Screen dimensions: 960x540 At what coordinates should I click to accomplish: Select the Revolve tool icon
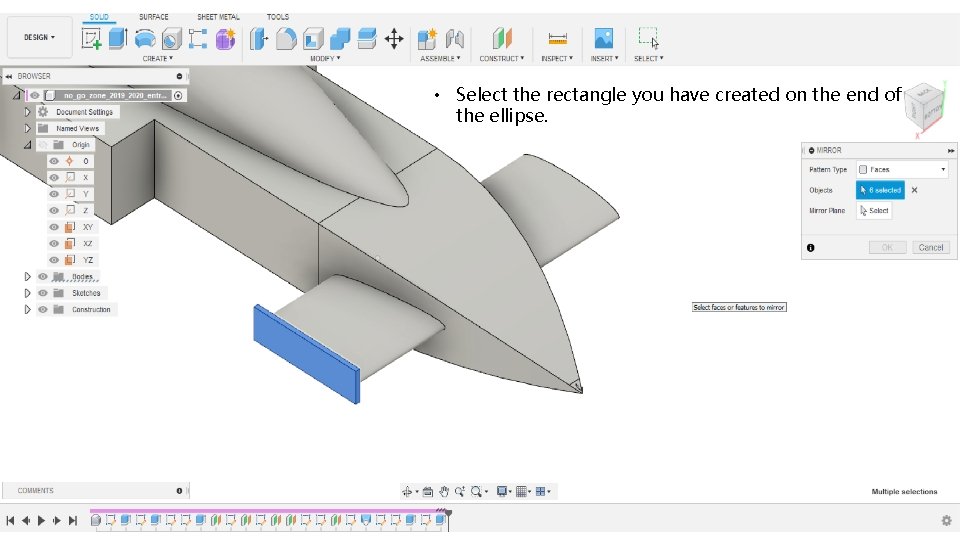coord(144,39)
